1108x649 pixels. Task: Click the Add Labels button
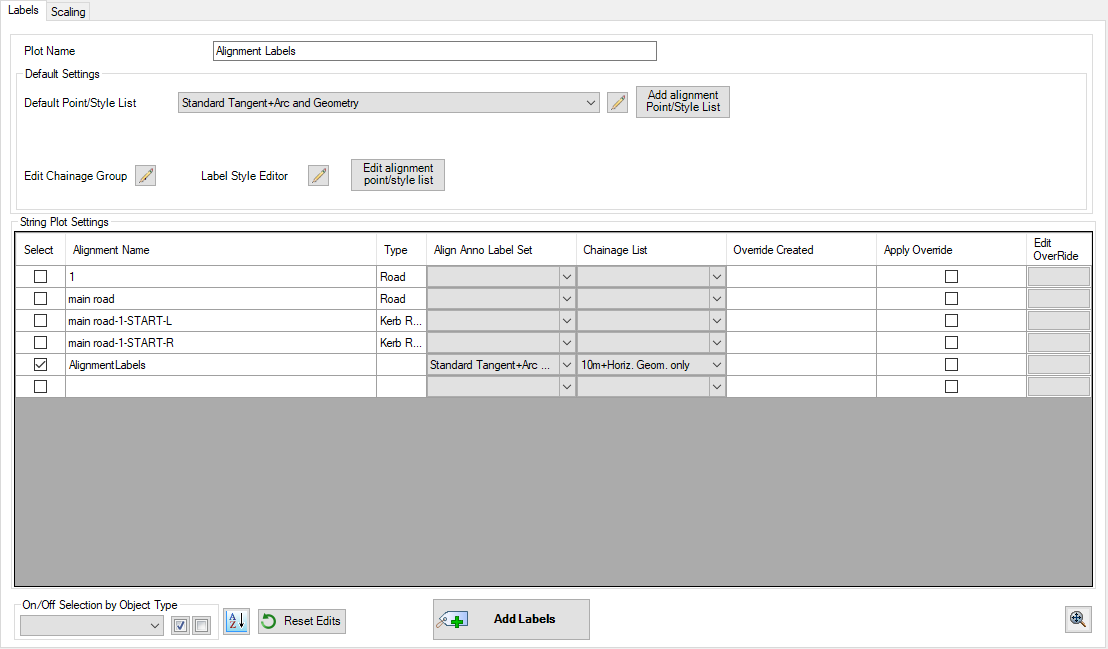point(511,619)
